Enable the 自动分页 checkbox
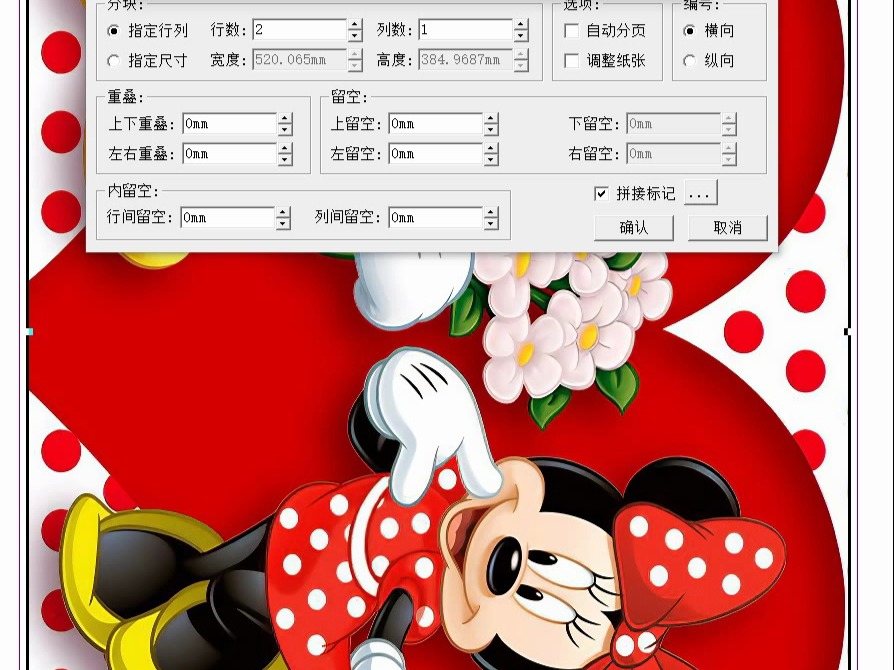 (x=571, y=31)
